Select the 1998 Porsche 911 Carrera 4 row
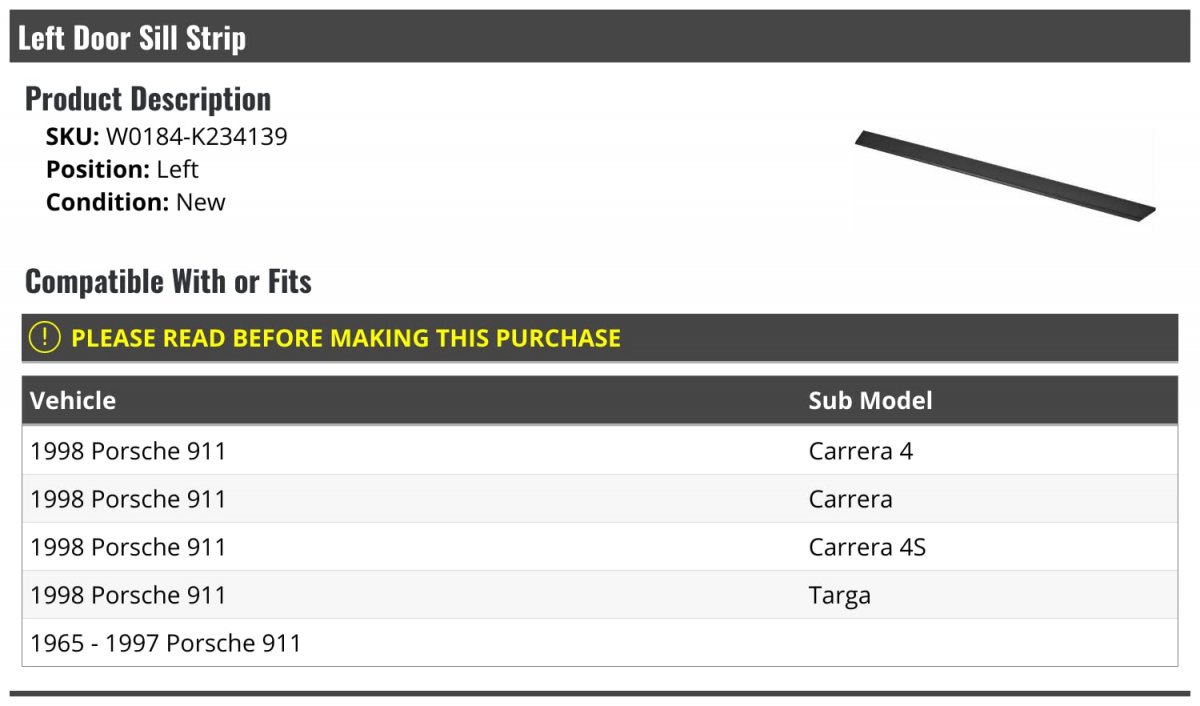 [600, 451]
